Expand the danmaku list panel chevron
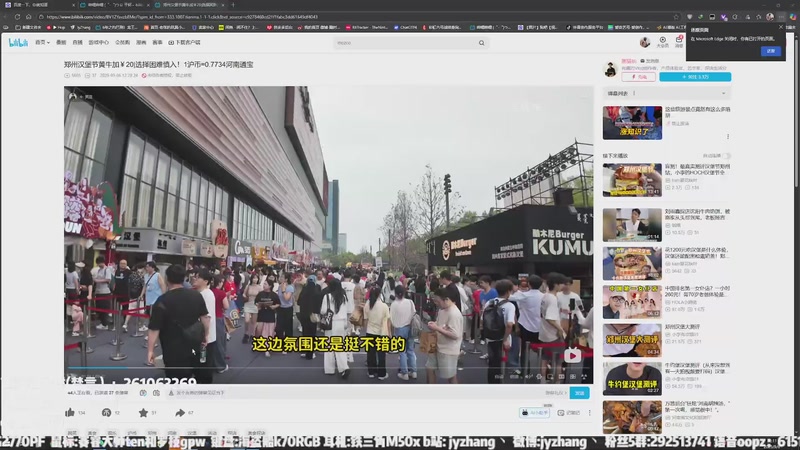This screenshot has width=800, height=450. 723,93
